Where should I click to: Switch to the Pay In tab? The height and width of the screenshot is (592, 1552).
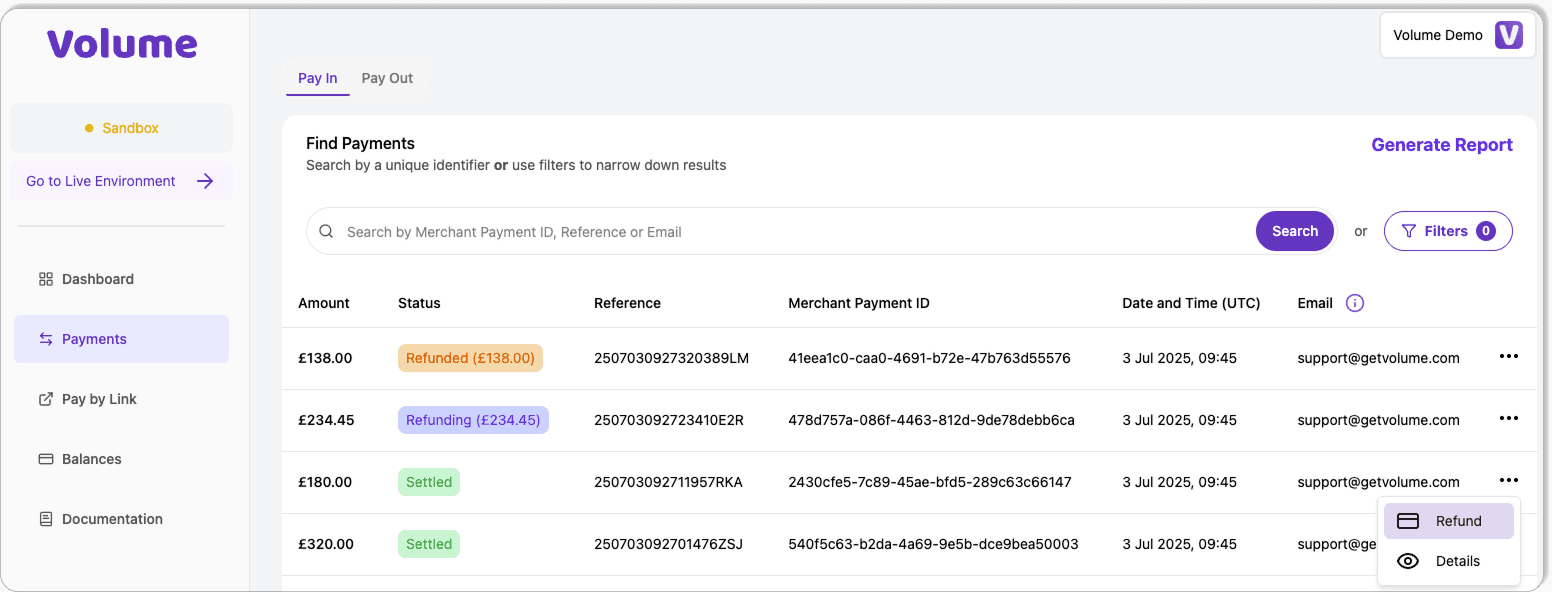[x=318, y=78]
